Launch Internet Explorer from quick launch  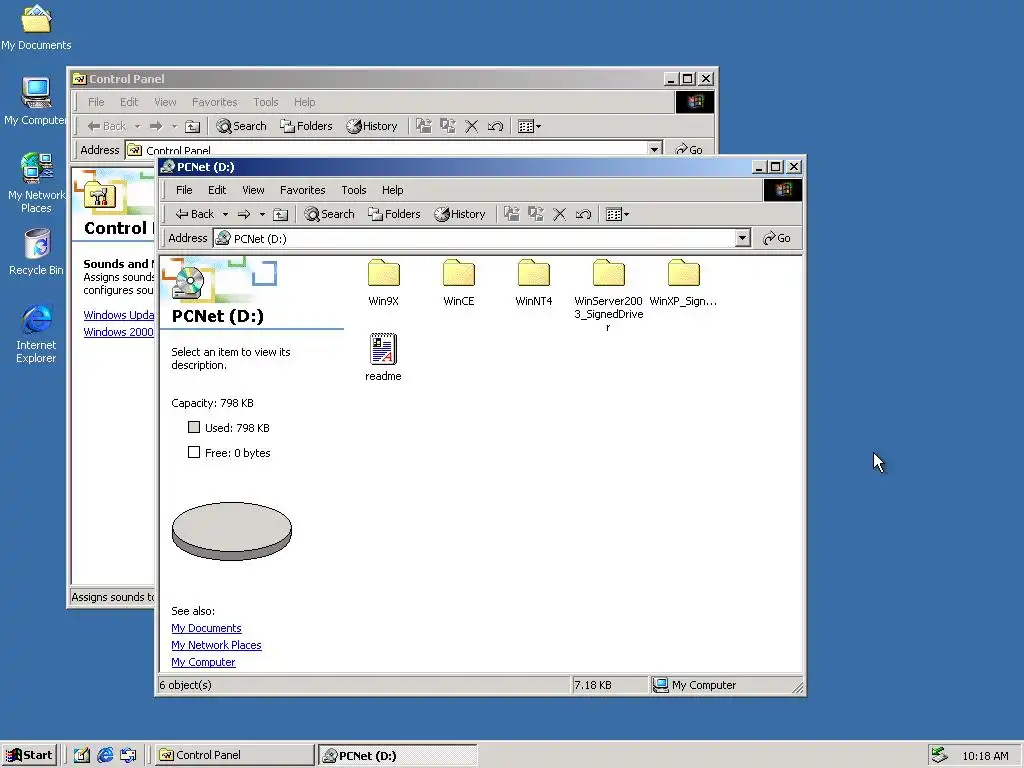coord(105,756)
